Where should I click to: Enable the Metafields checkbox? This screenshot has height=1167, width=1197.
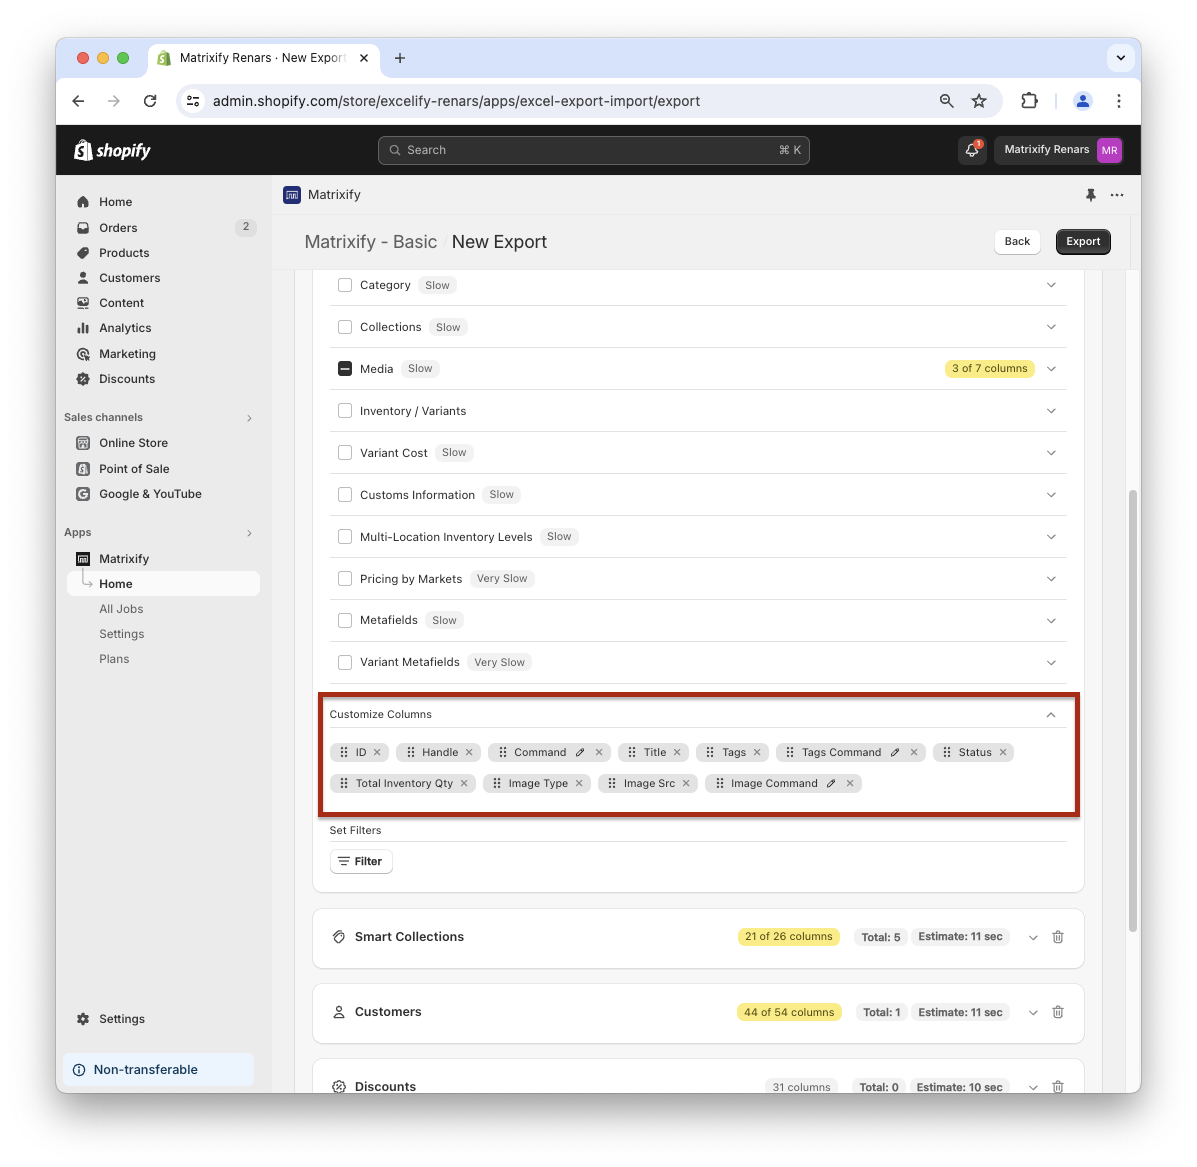coord(345,620)
